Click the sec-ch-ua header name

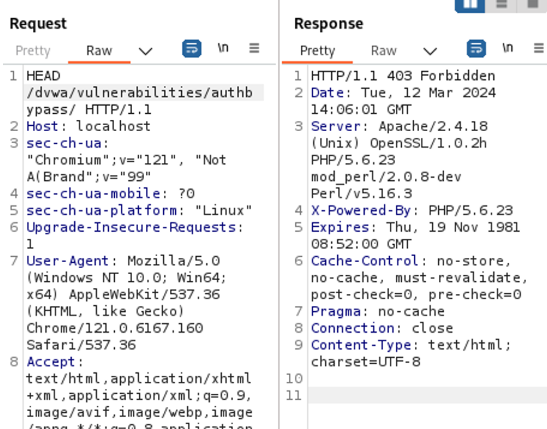pos(64,143)
